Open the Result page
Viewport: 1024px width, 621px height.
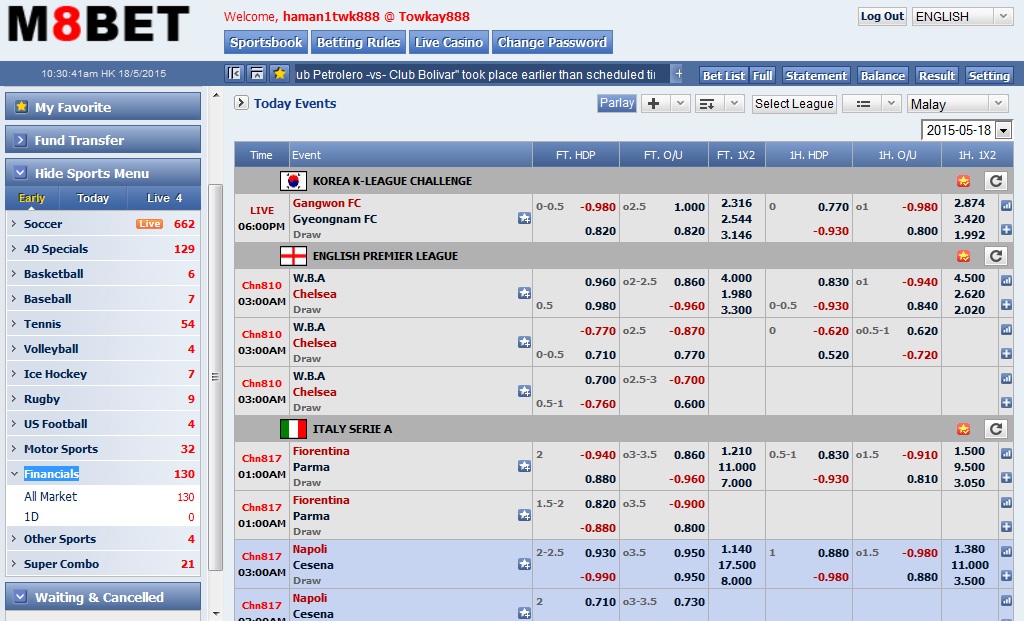pos(937,76)
